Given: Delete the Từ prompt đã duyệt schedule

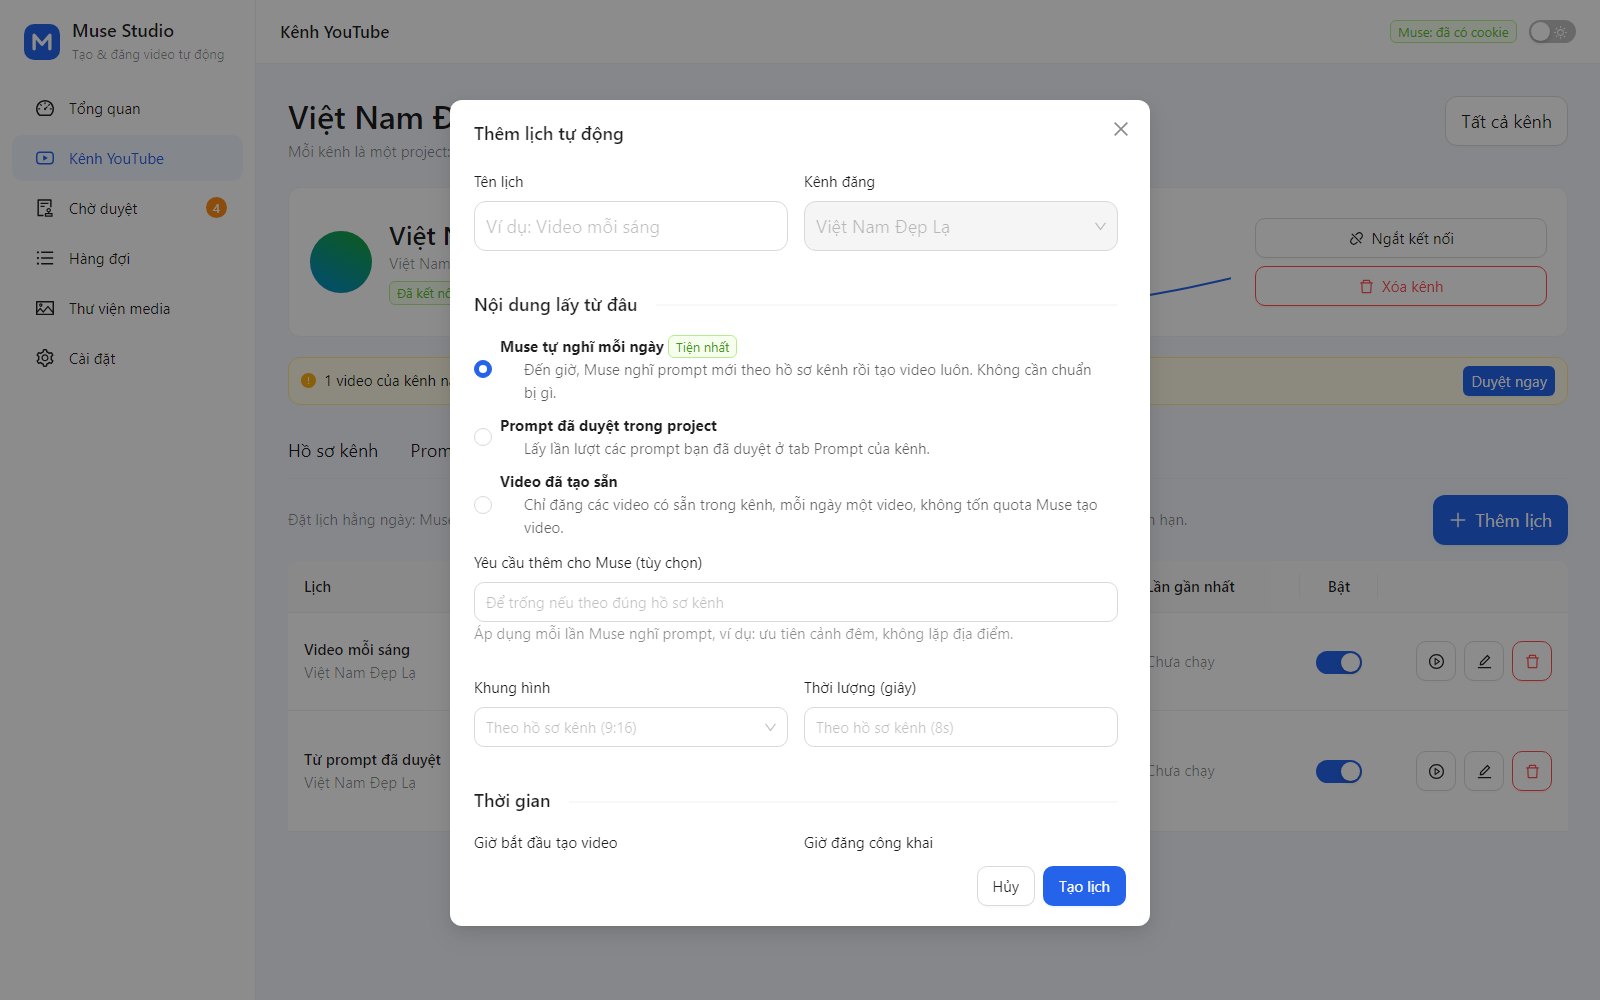Looking at the screenshot, I should click(1532, 771).
